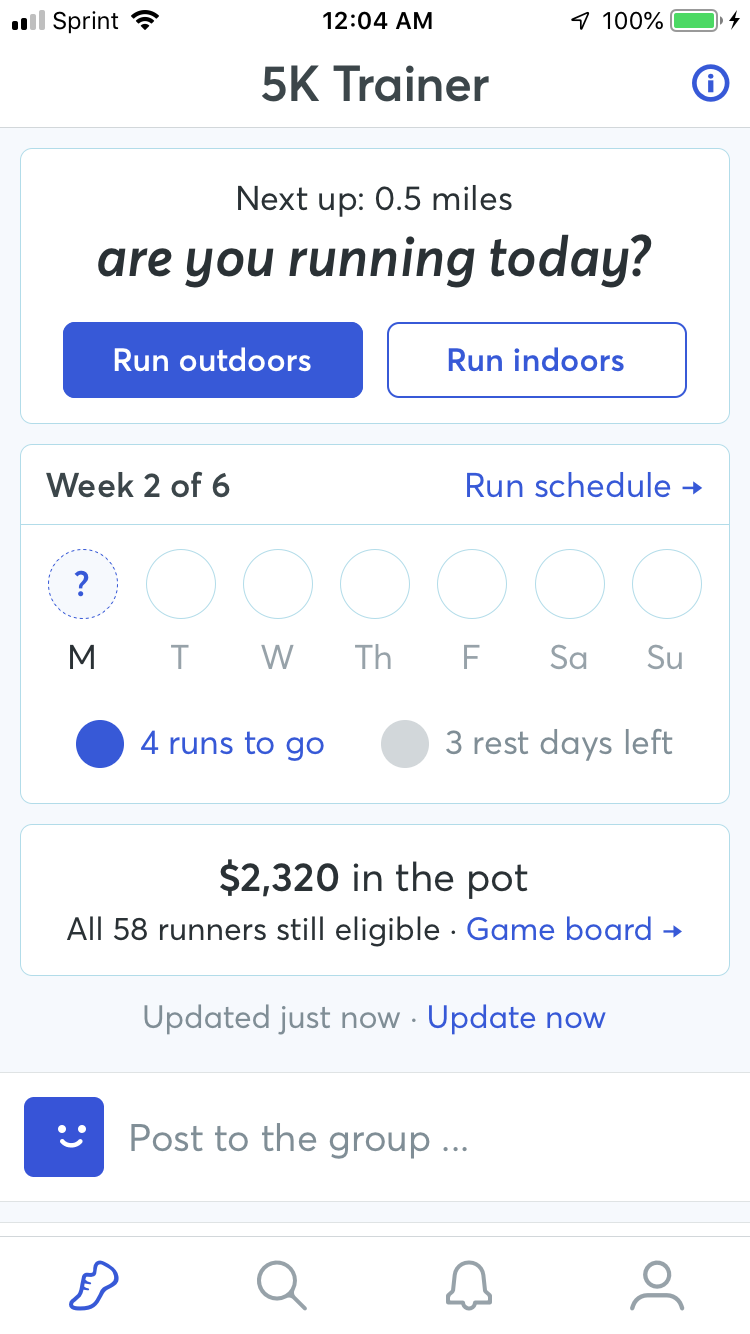Tap the running shoe tab icon

coord(93,1285)
